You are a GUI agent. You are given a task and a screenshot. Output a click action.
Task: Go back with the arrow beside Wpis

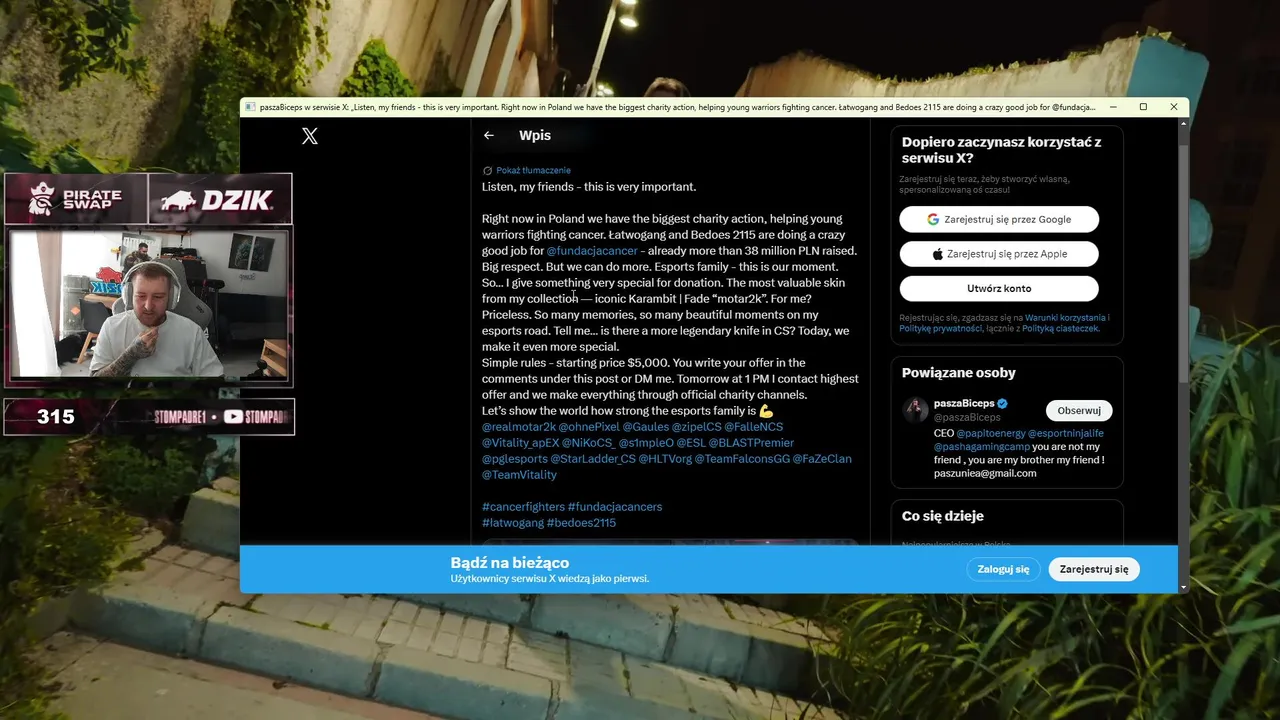(489, 135)
